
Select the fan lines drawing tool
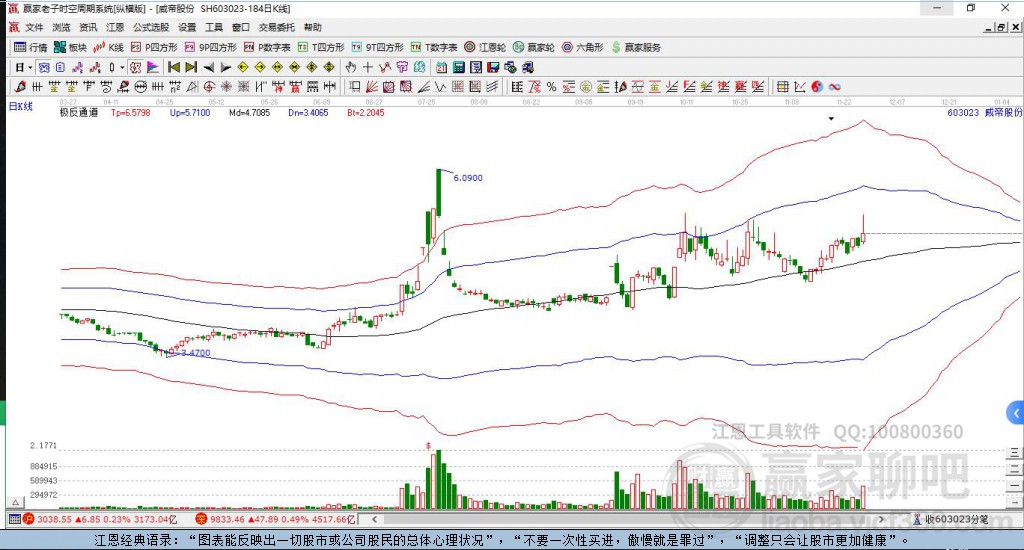click(x=372, y=86)
